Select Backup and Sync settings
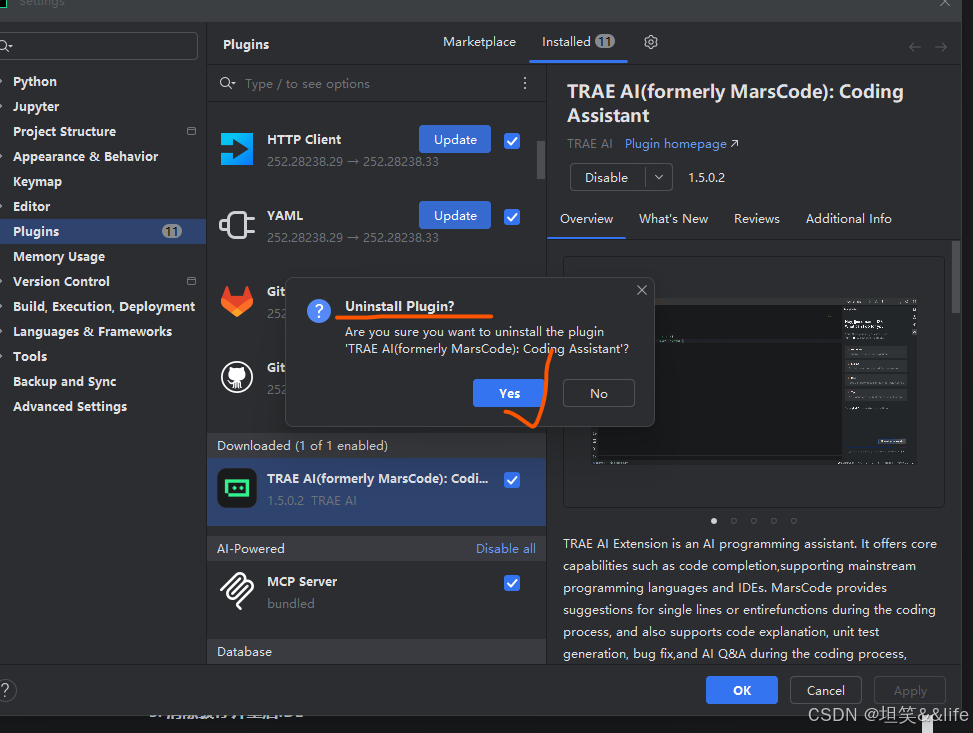This screenshot has width=973, height=733. 65,382
